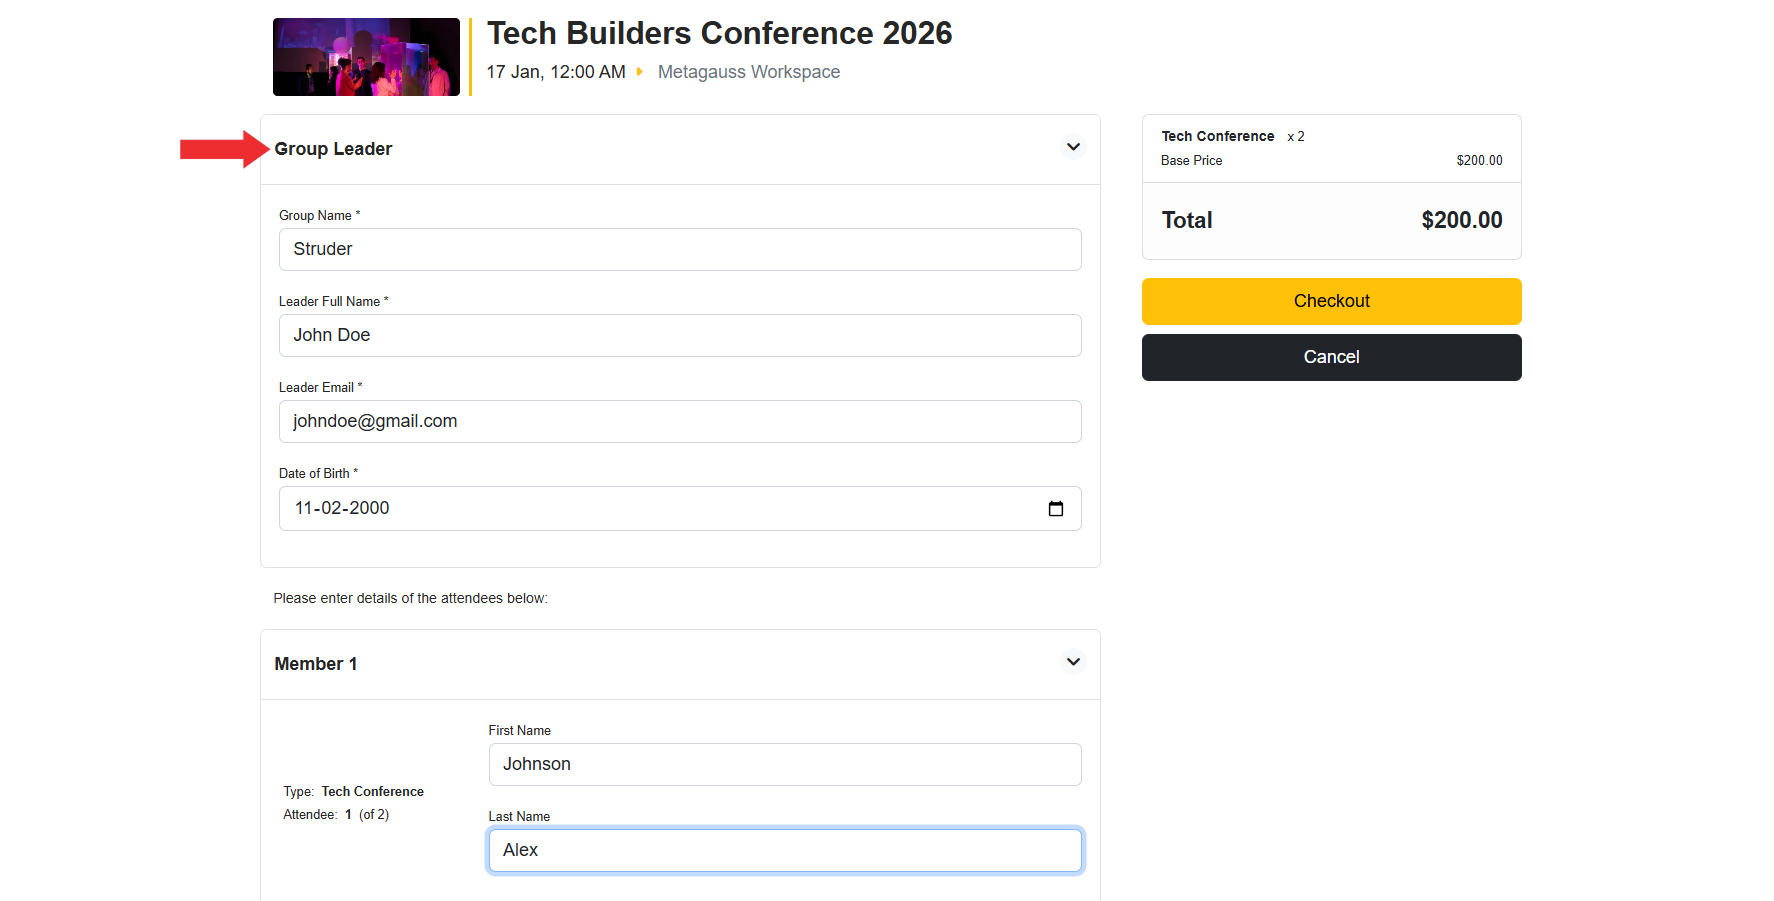Click the Member 1 section header
1774x901 pixels.
pyautogui.click(x=316, y=664)
